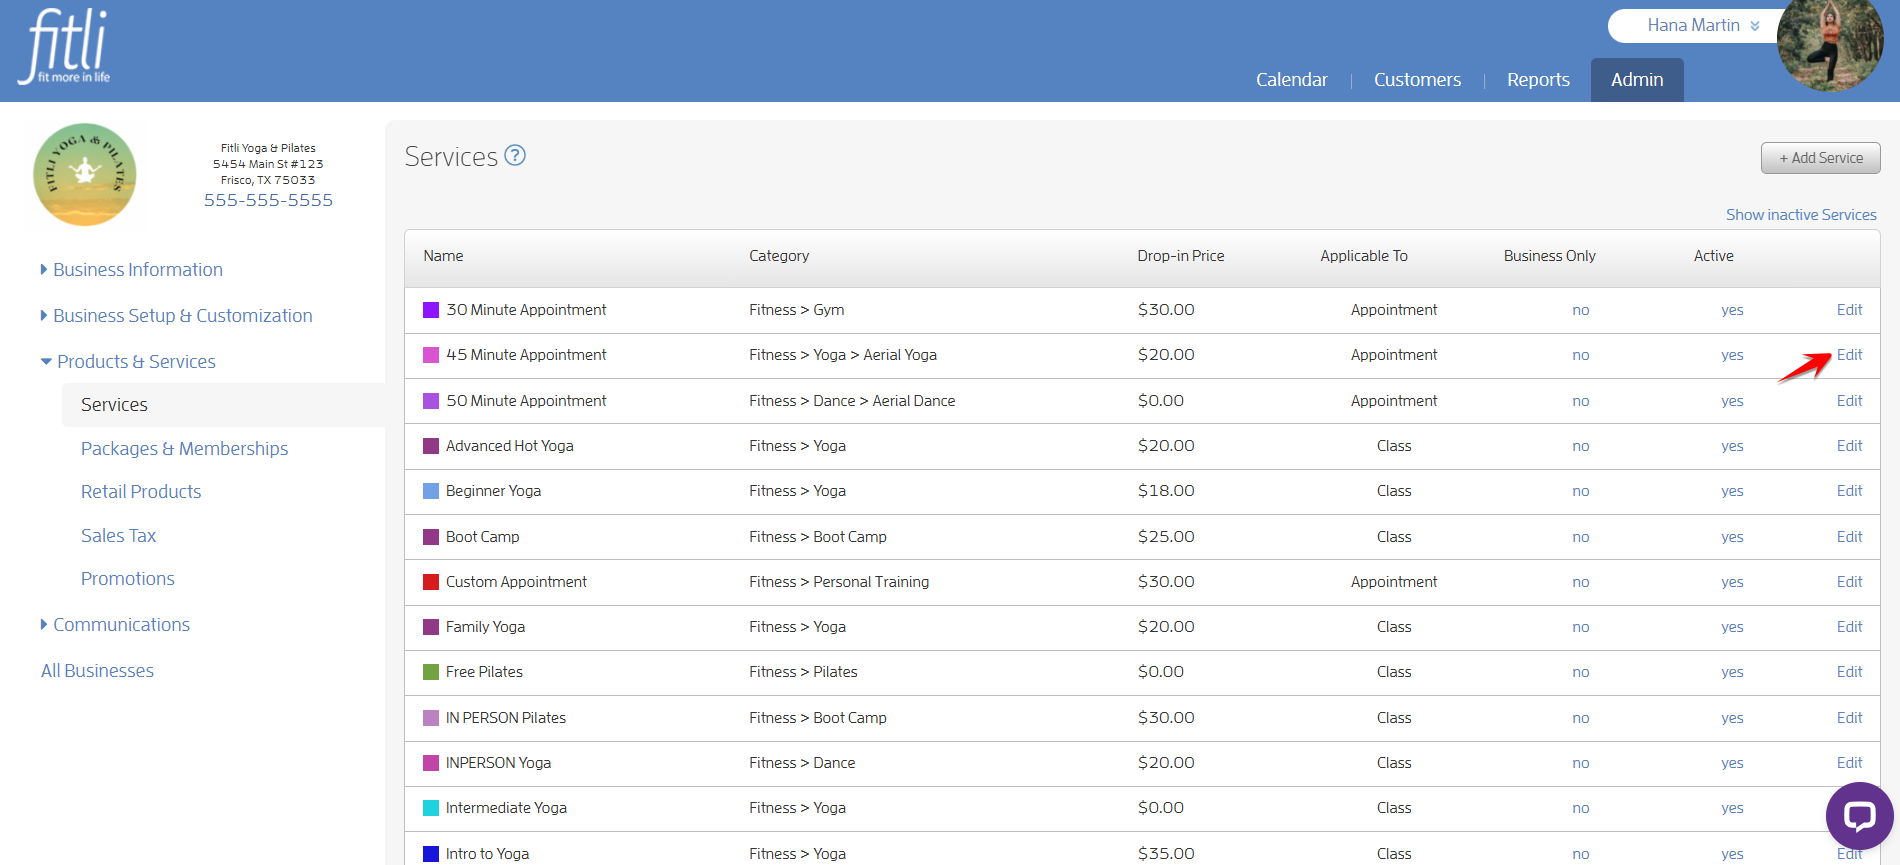Click the Intermediate Yoga service name

pos(506,808)
